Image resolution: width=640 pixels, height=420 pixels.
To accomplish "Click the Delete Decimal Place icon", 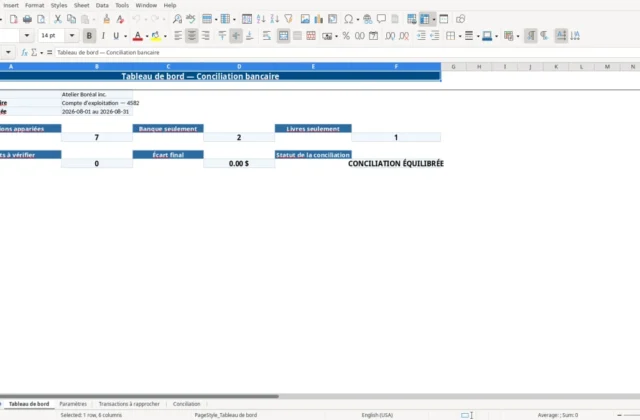I will 404,36.
